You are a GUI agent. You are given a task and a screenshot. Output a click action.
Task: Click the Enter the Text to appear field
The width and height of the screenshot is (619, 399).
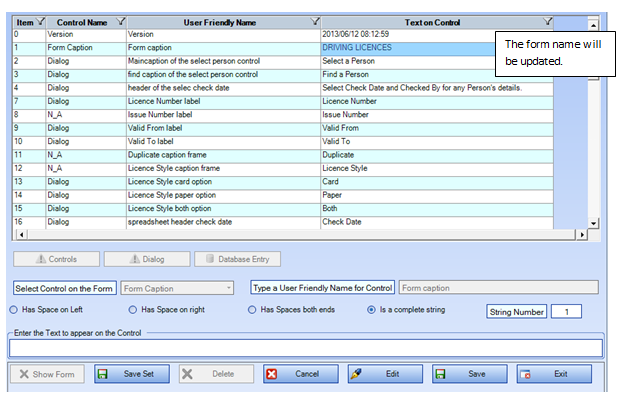pos(306,348)
